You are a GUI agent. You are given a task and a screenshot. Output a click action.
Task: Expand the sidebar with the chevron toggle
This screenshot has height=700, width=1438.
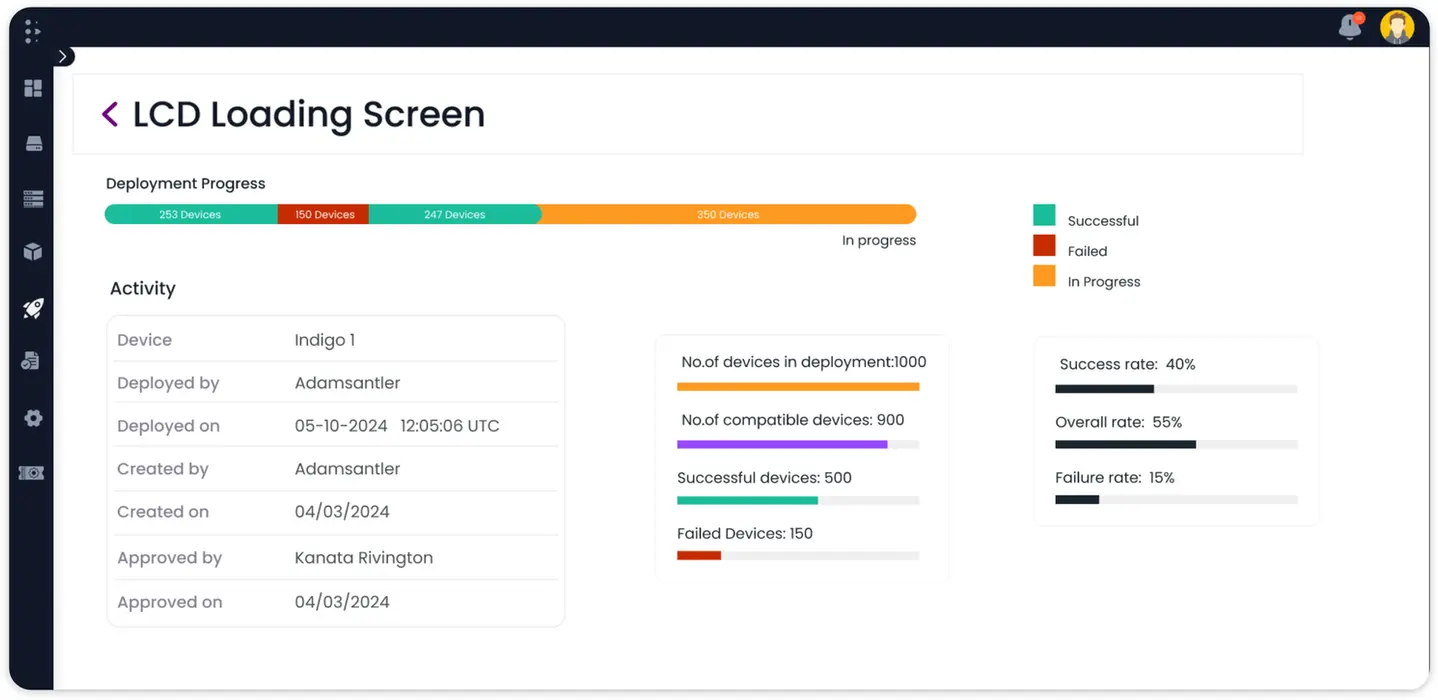pos(64,57)
